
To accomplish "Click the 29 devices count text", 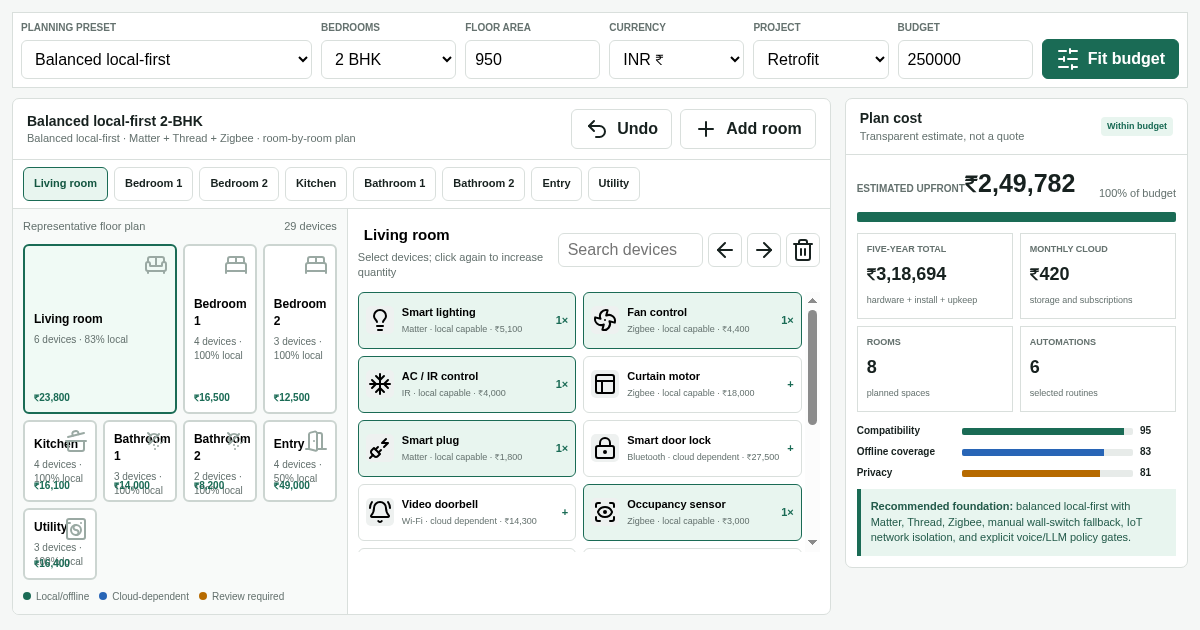I will coord(310,226).
